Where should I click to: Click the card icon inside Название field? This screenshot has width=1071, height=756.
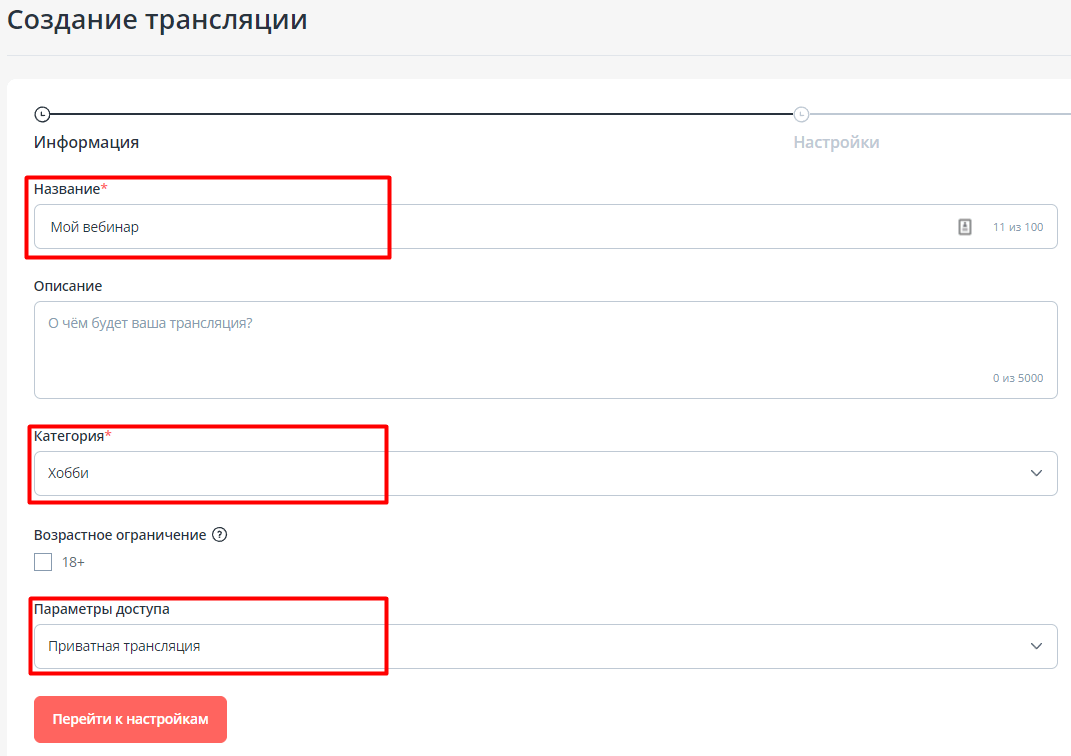point(964,227)
